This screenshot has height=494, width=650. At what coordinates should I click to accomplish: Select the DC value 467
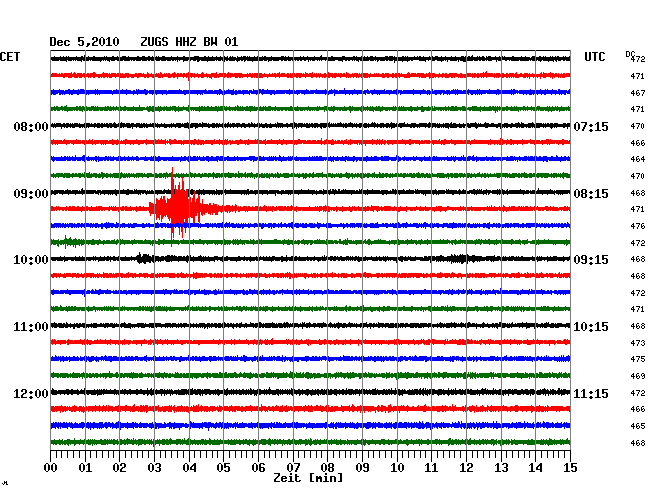(x=638, y=93)
